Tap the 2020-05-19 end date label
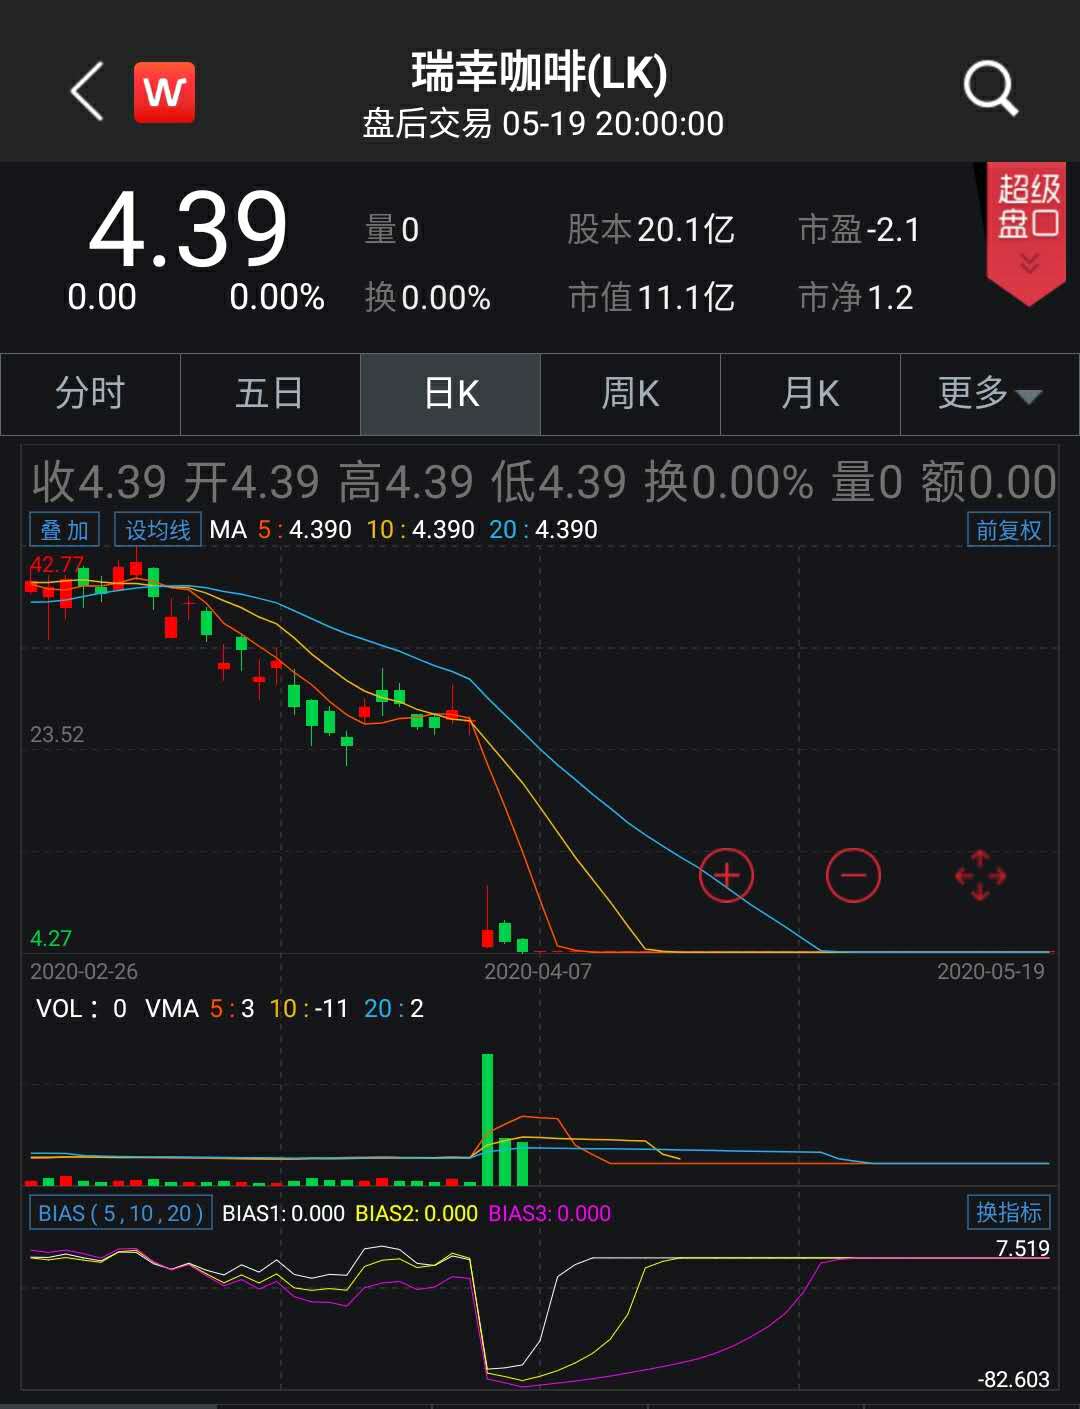The height and width of the screenshot is (1409, 1080). tap(991, 971)
